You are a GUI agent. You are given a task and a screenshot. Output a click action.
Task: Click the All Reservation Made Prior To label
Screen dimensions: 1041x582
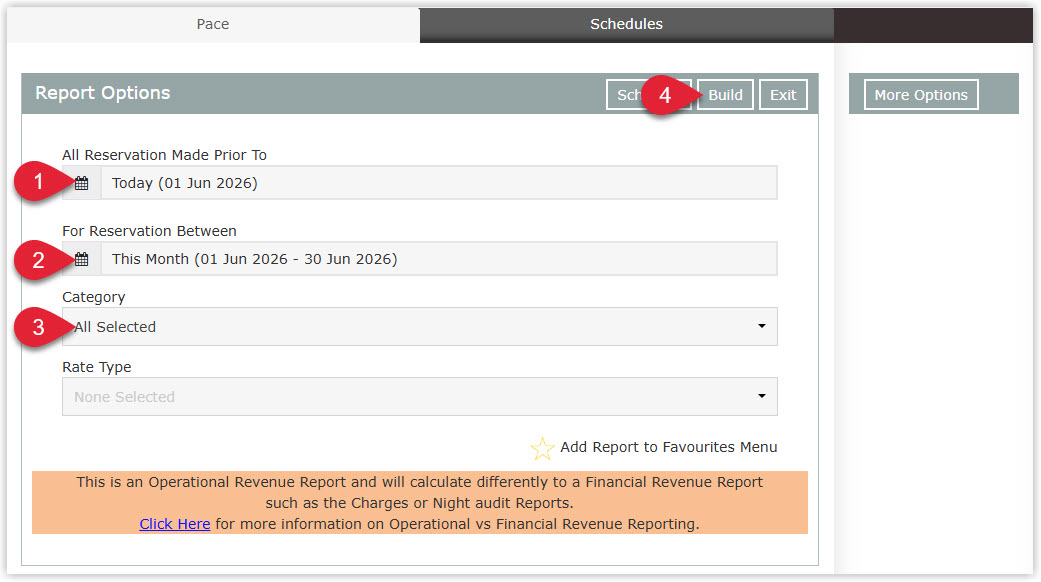click(165, 155)
